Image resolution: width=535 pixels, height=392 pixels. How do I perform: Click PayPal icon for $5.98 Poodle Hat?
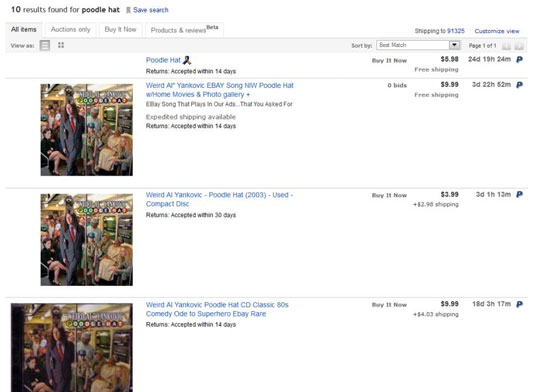point(519,60)
